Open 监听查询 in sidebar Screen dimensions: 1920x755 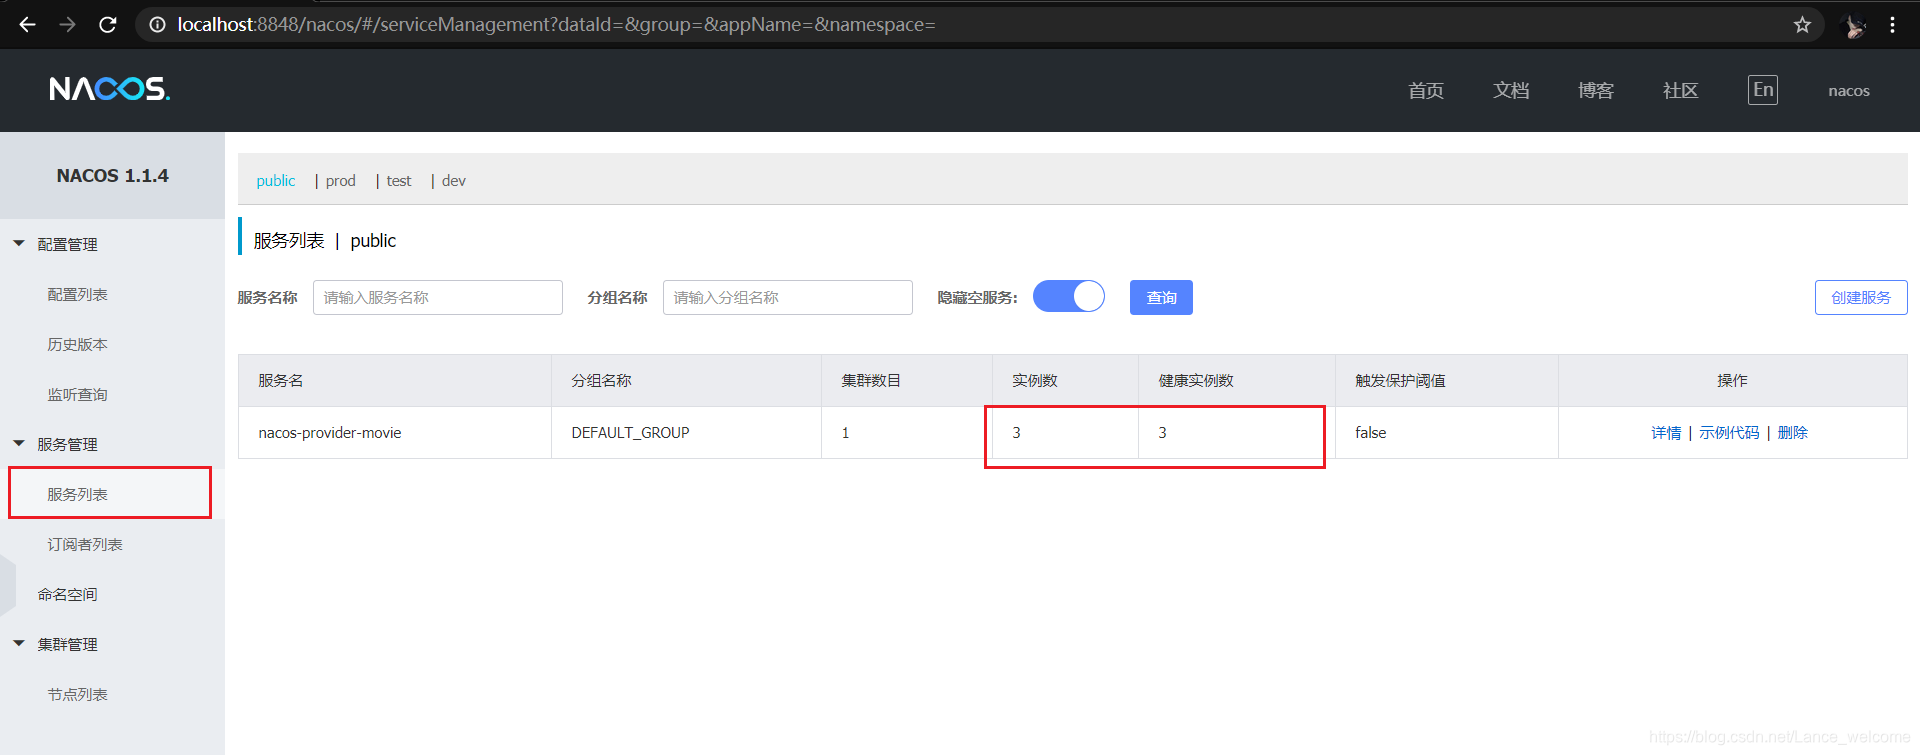[x=78, y=394]
